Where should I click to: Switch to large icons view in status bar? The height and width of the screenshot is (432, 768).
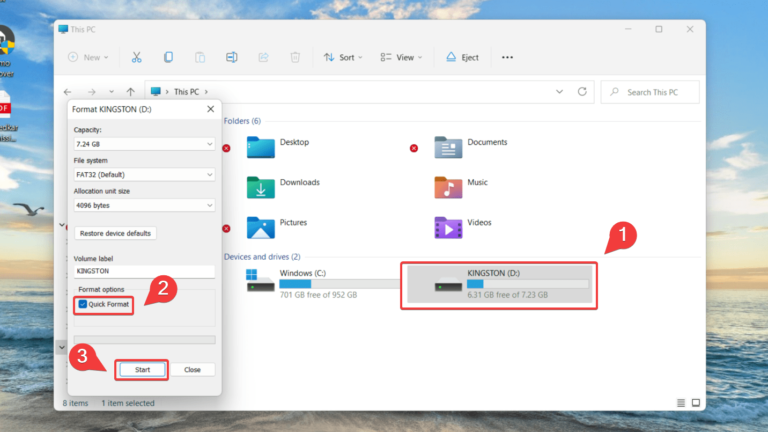(x=696, y=403)
